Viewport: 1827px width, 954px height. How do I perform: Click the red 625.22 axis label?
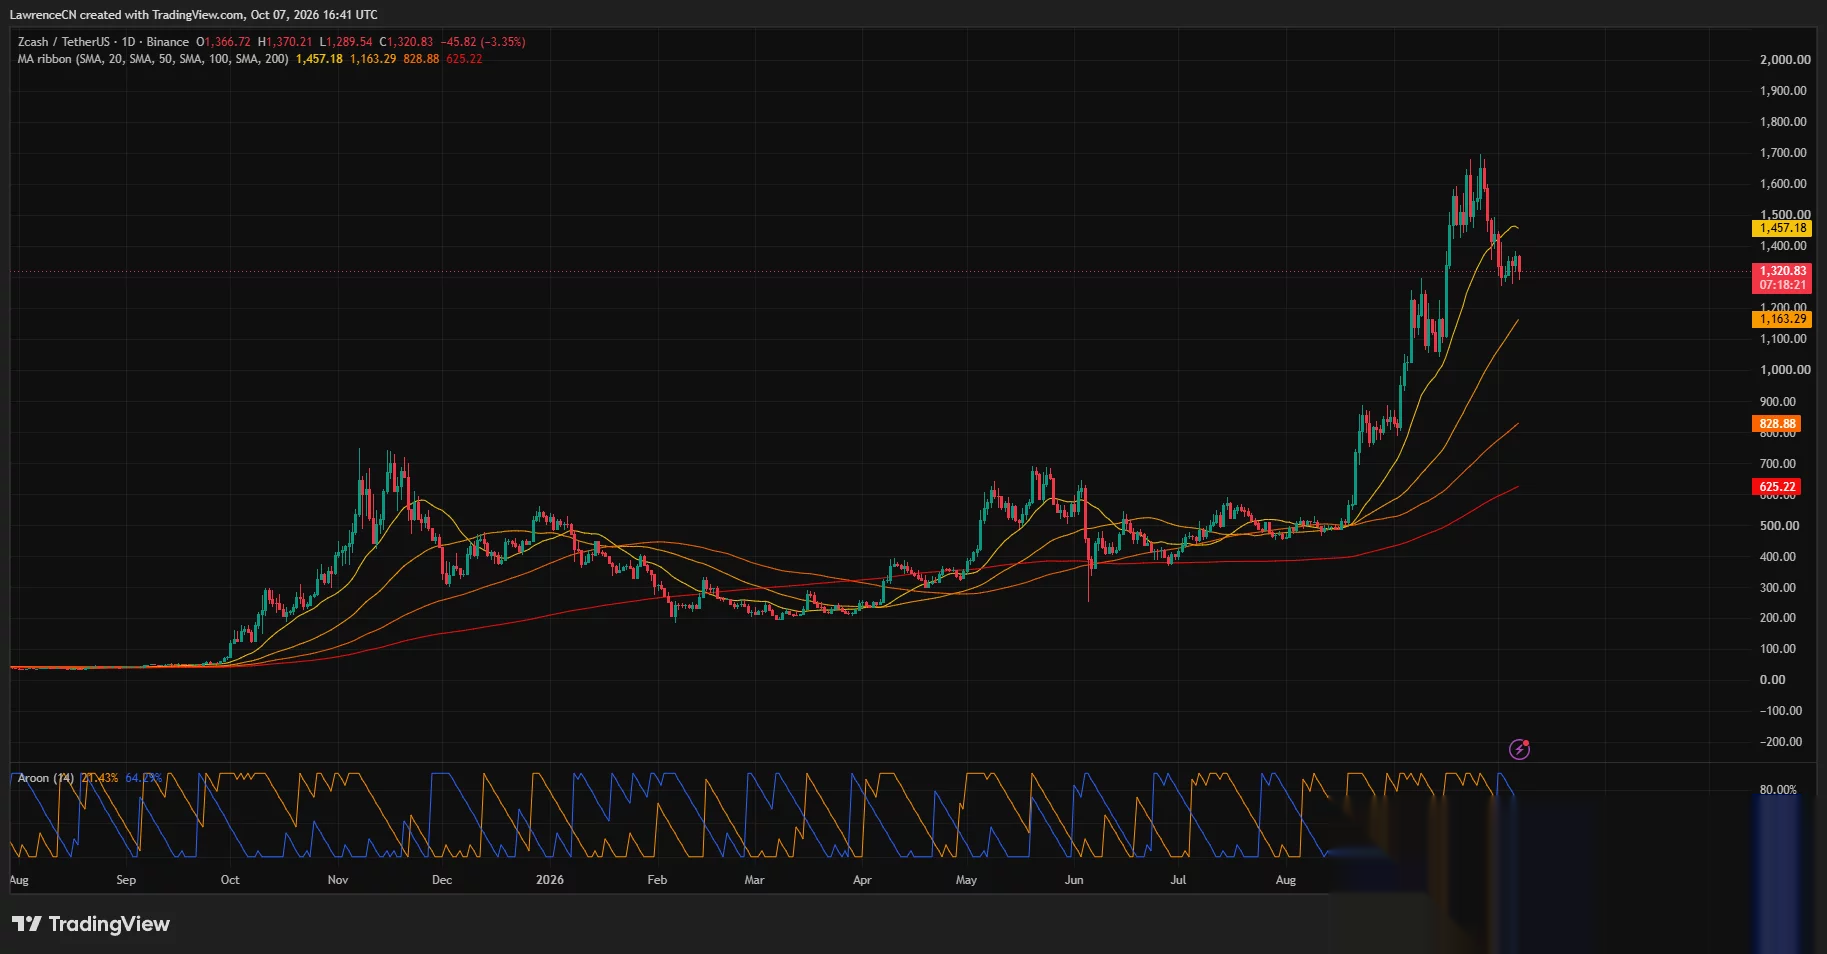click(x=1777, y=487)
